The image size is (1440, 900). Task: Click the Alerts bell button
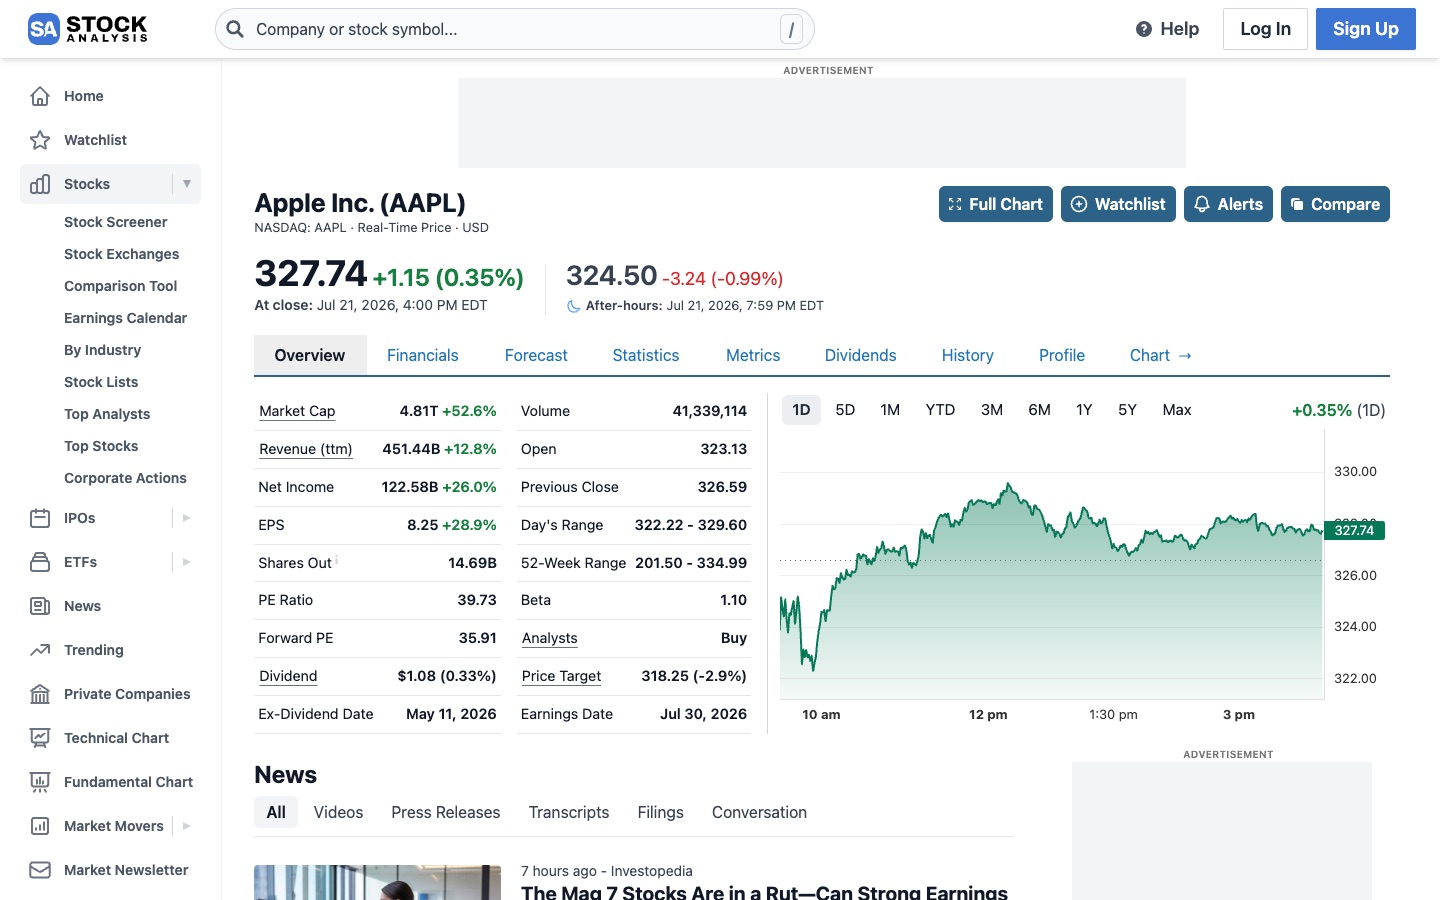tap(1228, 204)
